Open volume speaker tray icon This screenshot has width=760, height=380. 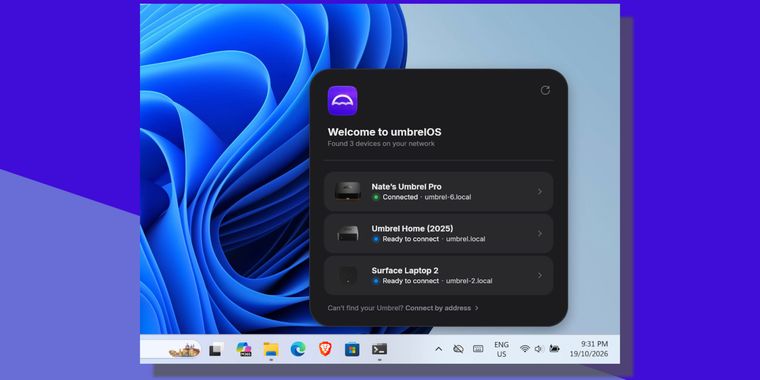(538, 348)
